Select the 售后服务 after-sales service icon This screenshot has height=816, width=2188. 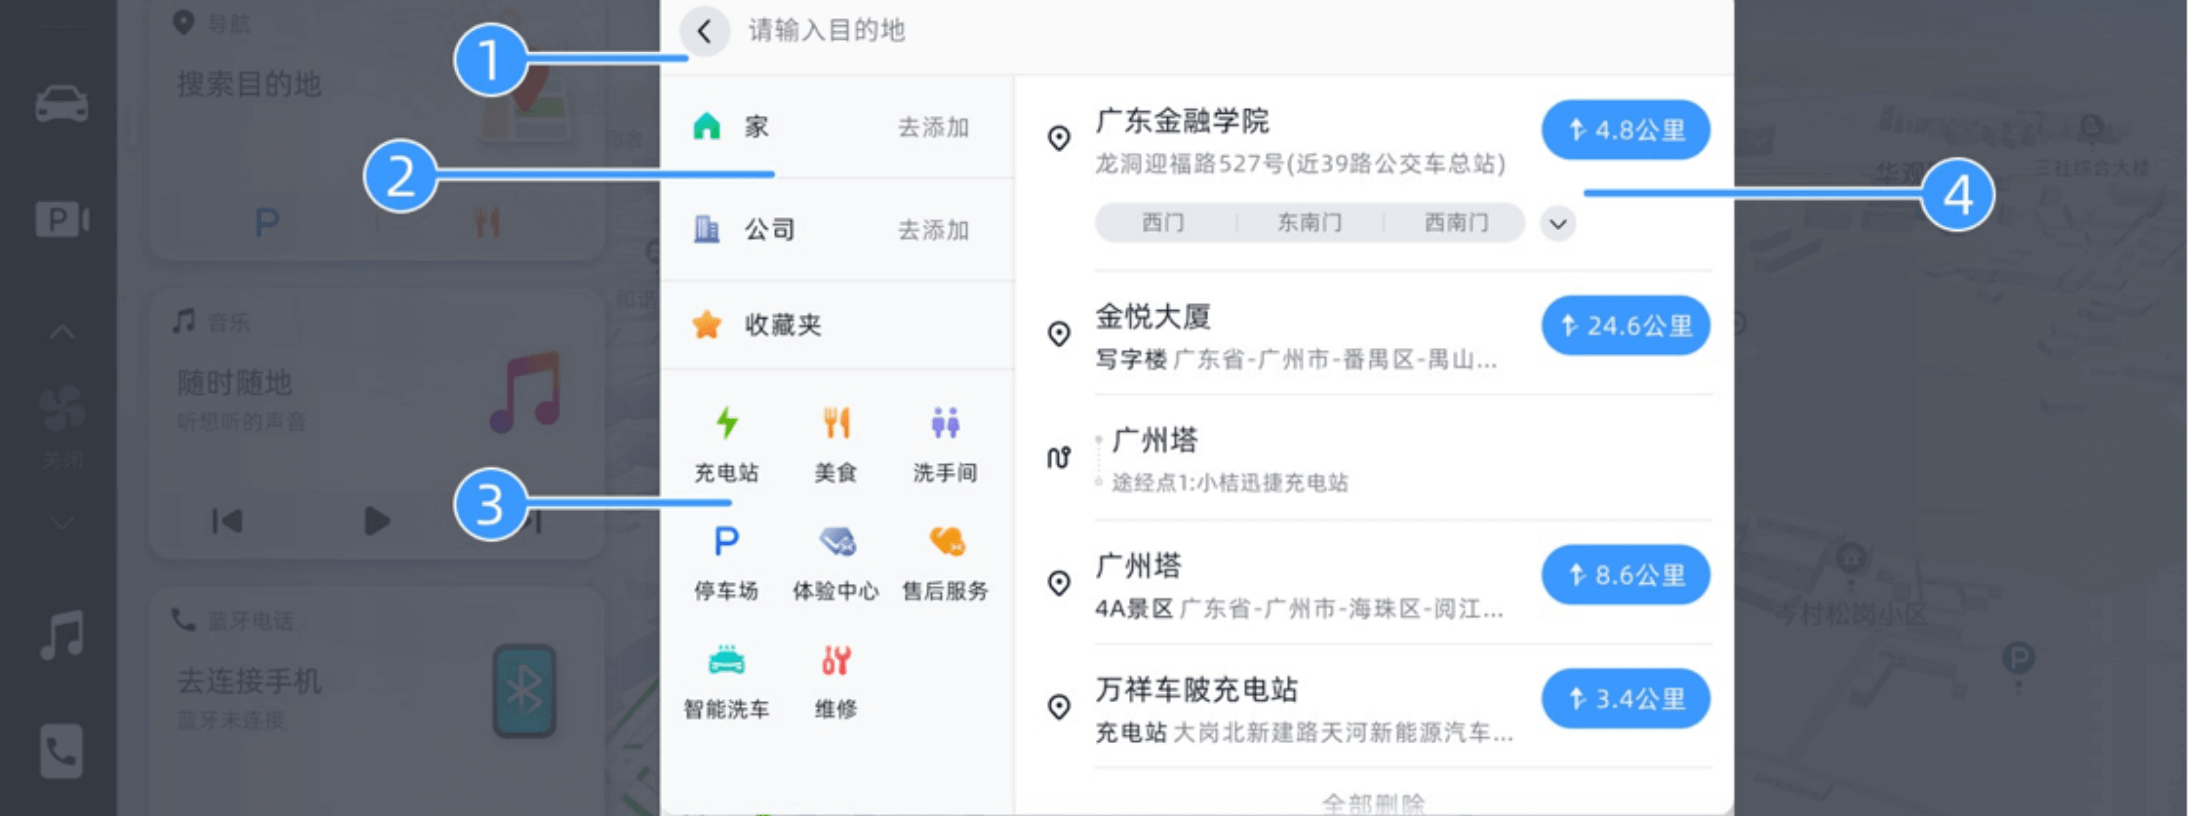pos(945,562)
